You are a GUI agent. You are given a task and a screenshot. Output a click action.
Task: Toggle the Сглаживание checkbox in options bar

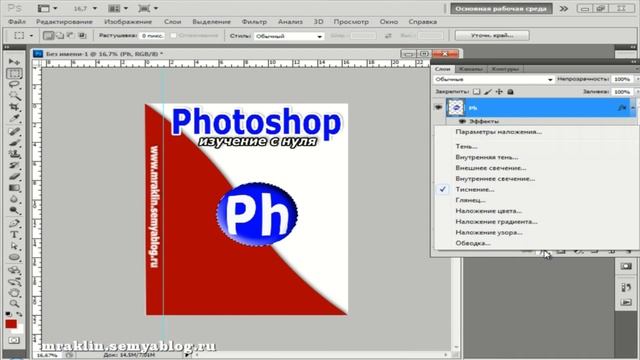(173, 36)
